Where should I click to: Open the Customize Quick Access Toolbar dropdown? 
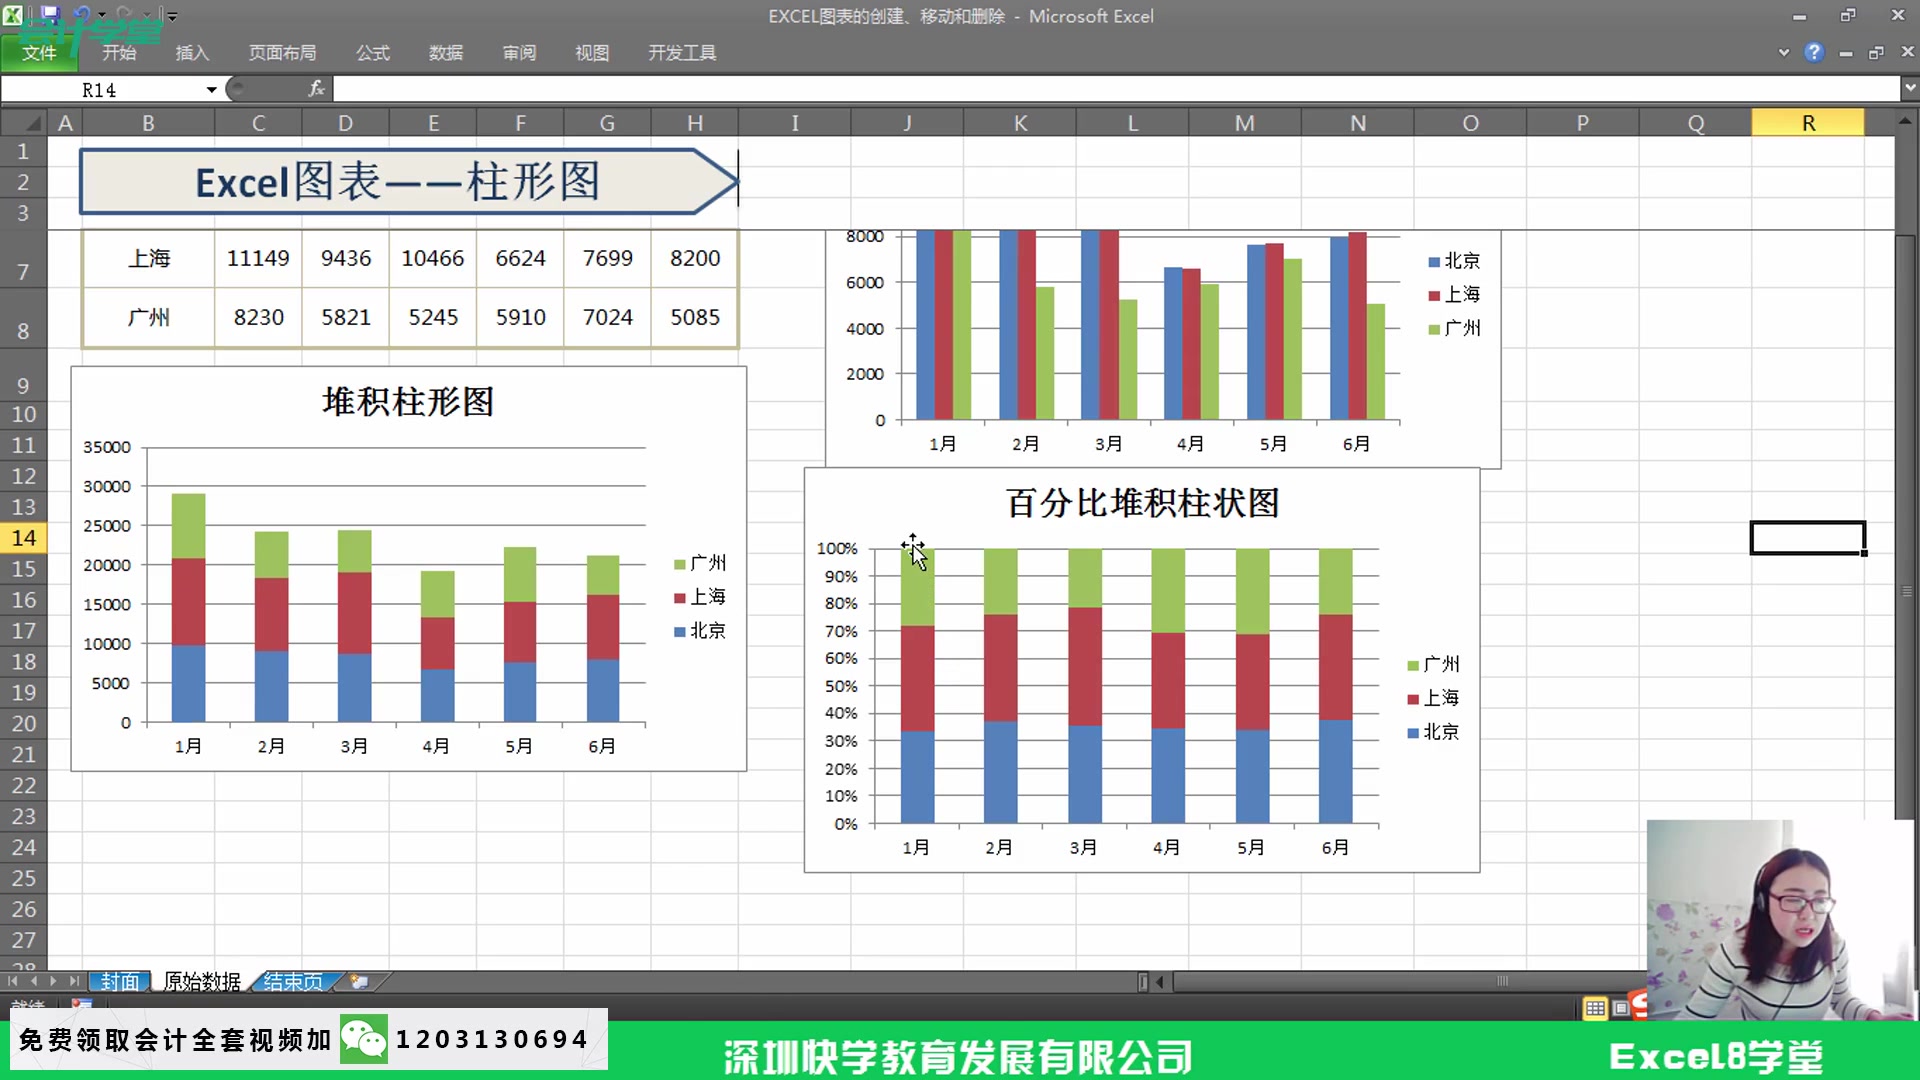tap(172, 16)
